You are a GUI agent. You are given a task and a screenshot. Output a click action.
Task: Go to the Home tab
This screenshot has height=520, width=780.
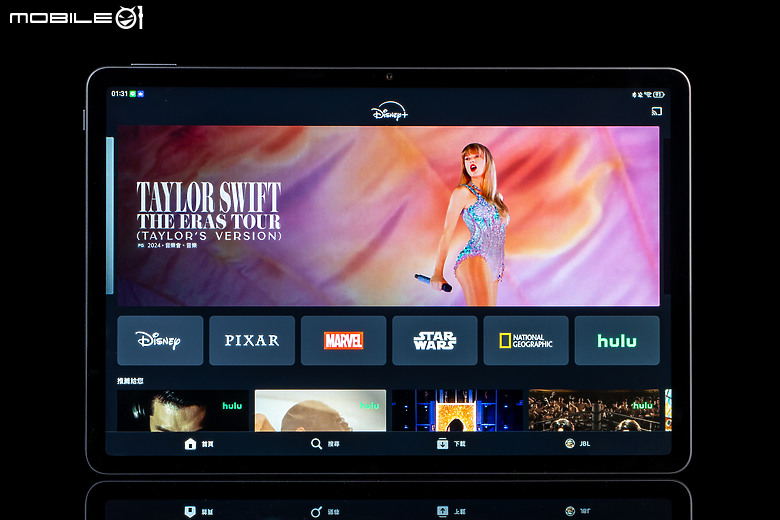[x=199, y=443]
